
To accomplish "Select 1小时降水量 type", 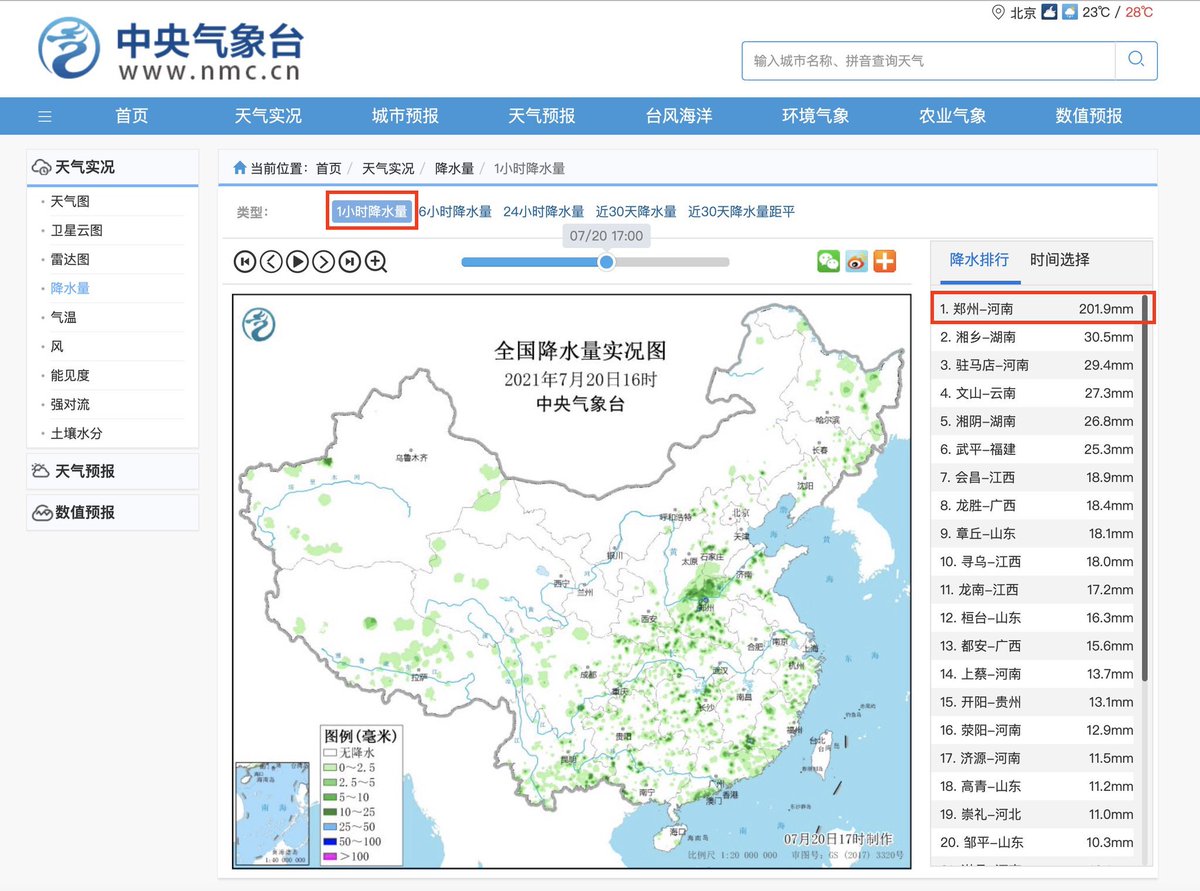I will coord(372,211).
